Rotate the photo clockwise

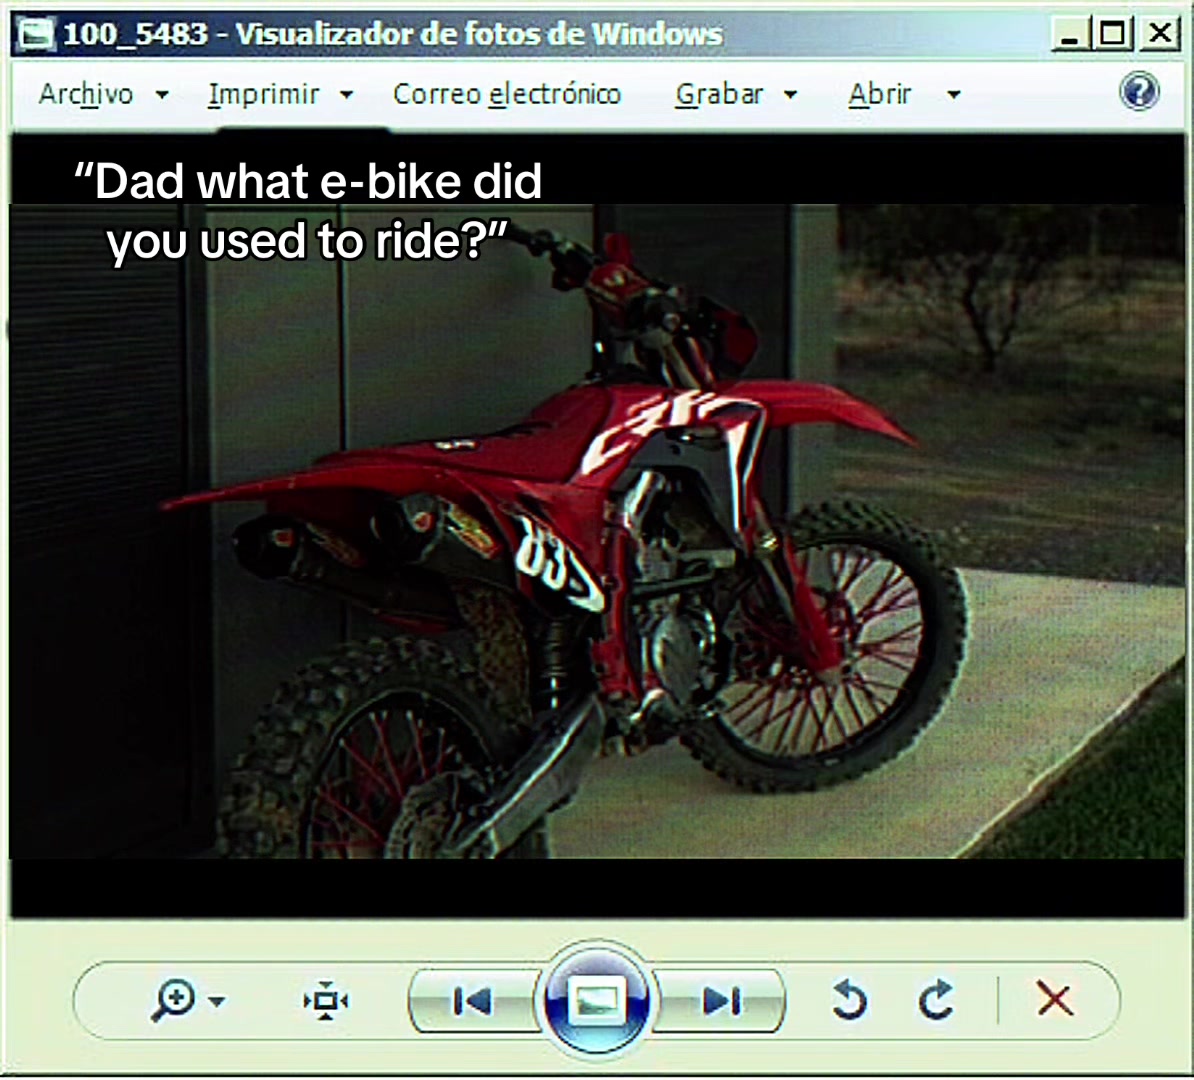click(x=936, y=1000)
